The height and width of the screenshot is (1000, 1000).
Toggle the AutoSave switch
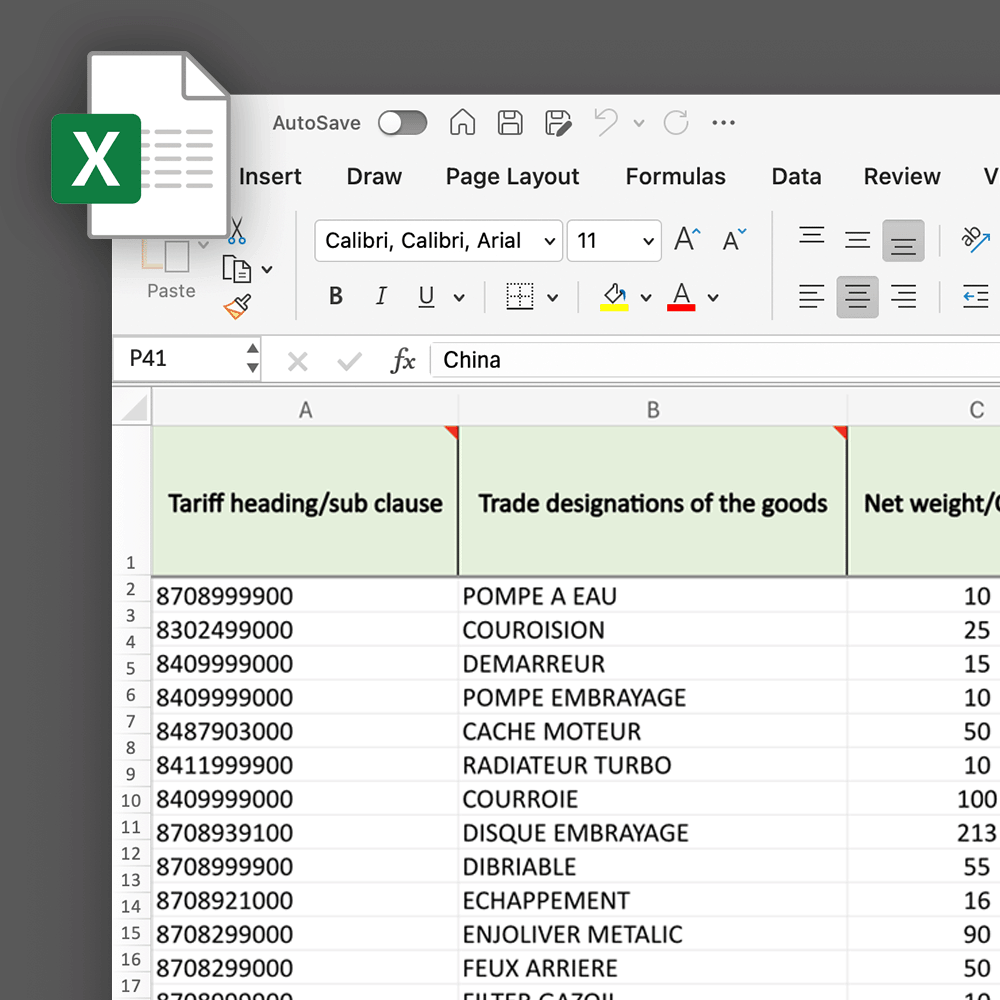(402, 123)
